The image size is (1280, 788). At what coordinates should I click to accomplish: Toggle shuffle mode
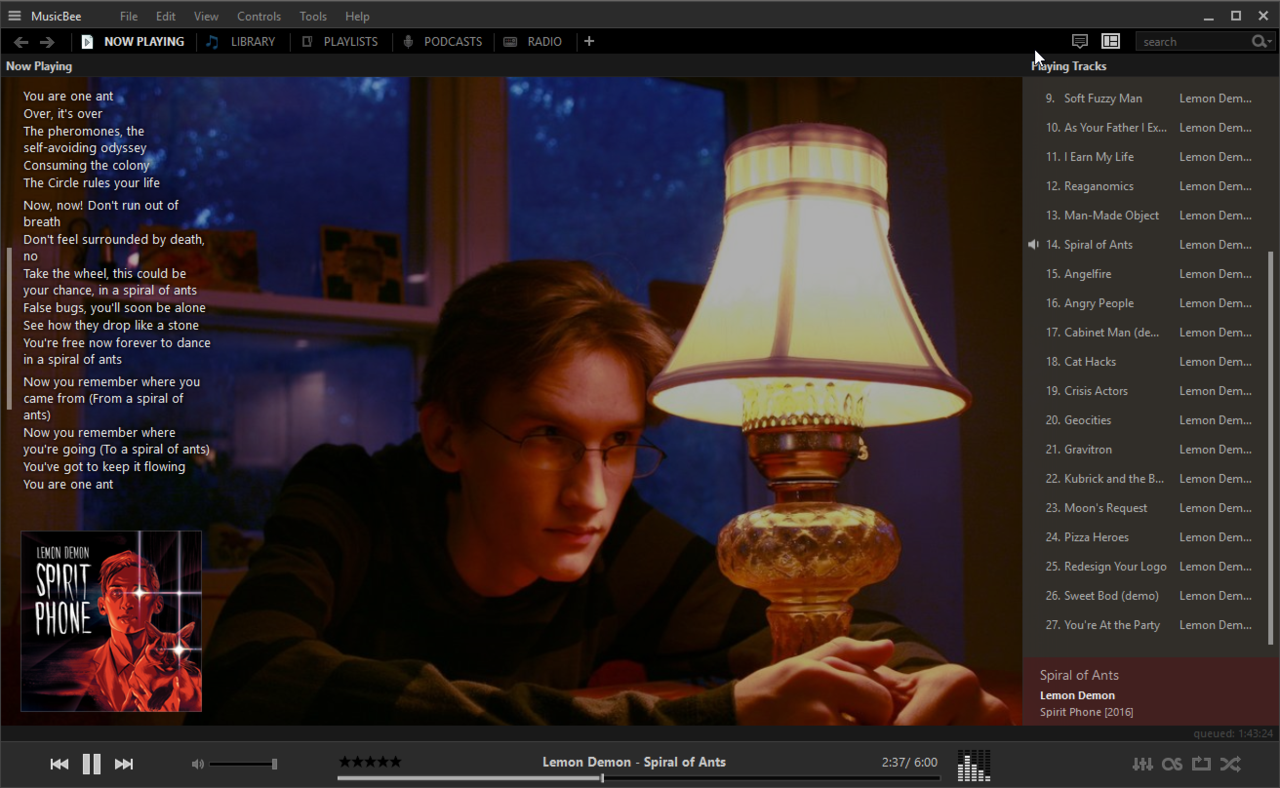(1230, 764)
